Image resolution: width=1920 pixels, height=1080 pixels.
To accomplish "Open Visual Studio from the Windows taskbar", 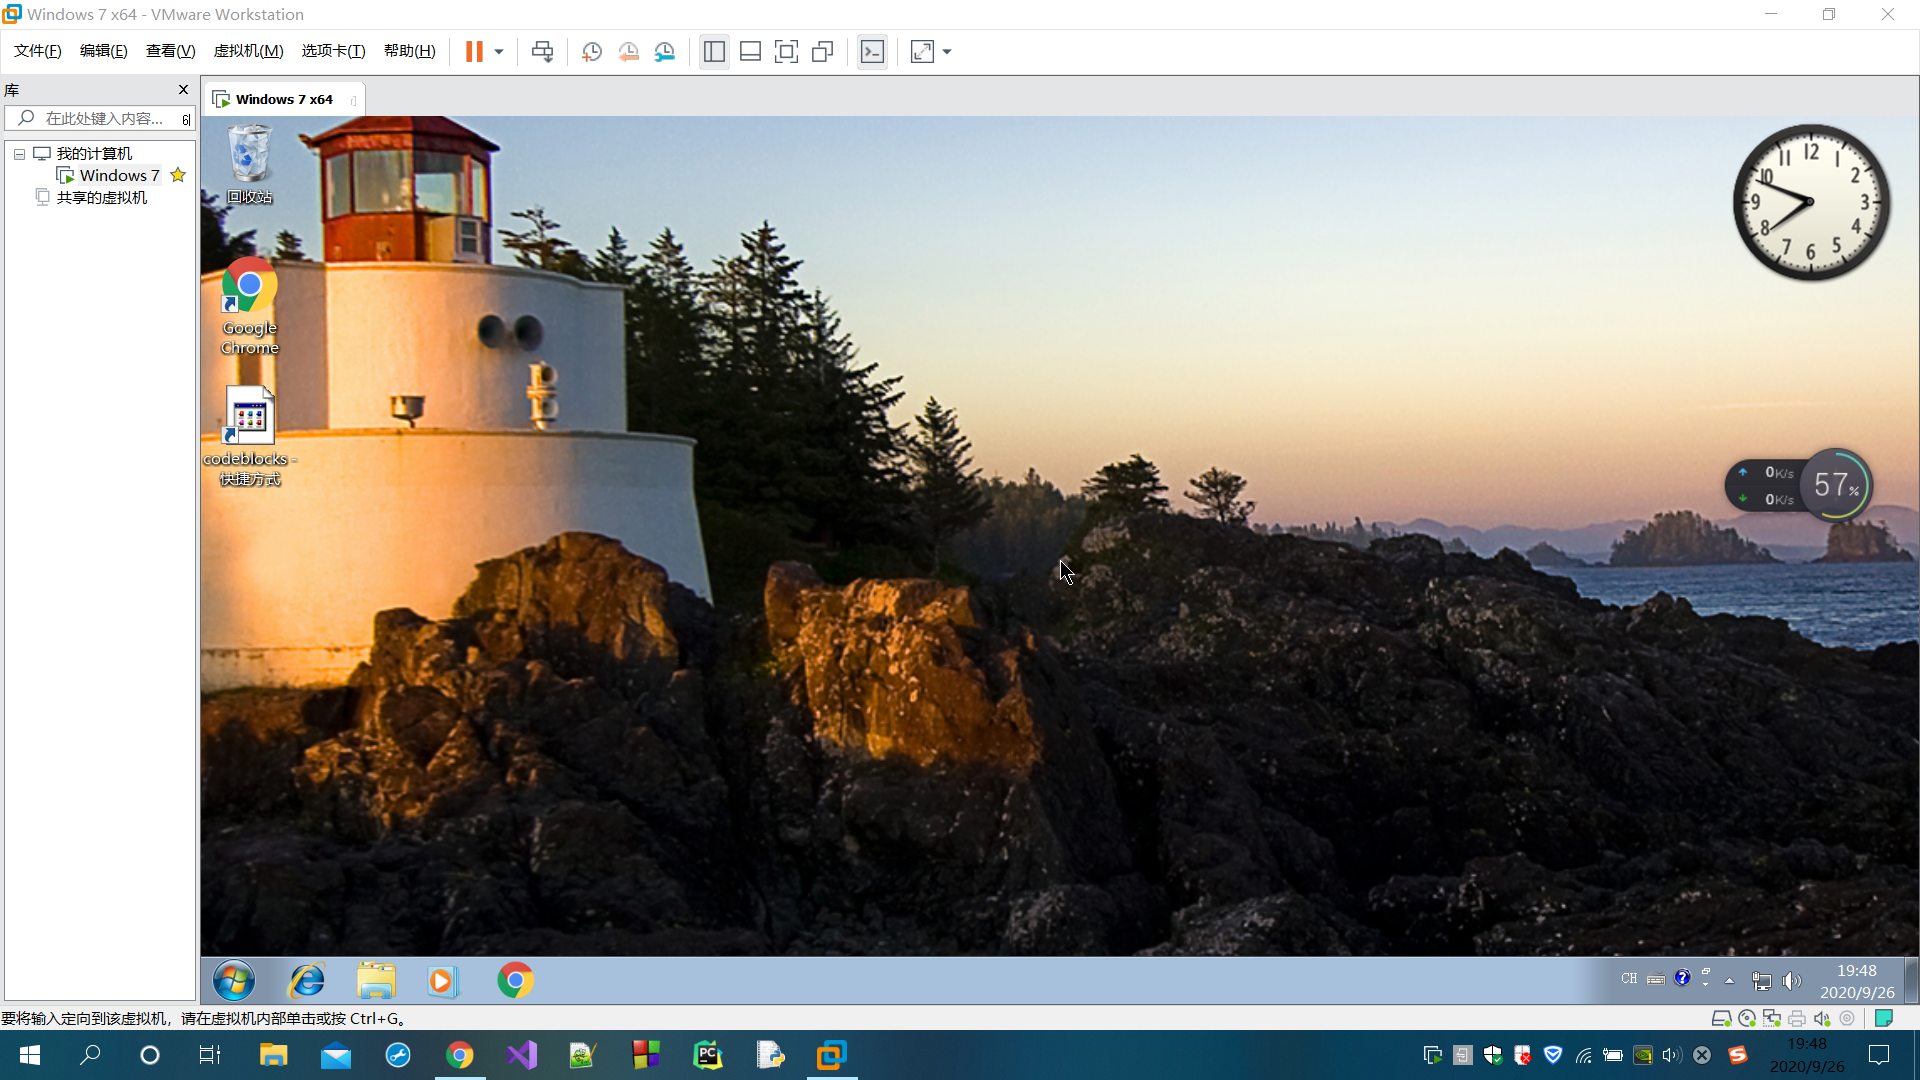I will (522, 1055).
